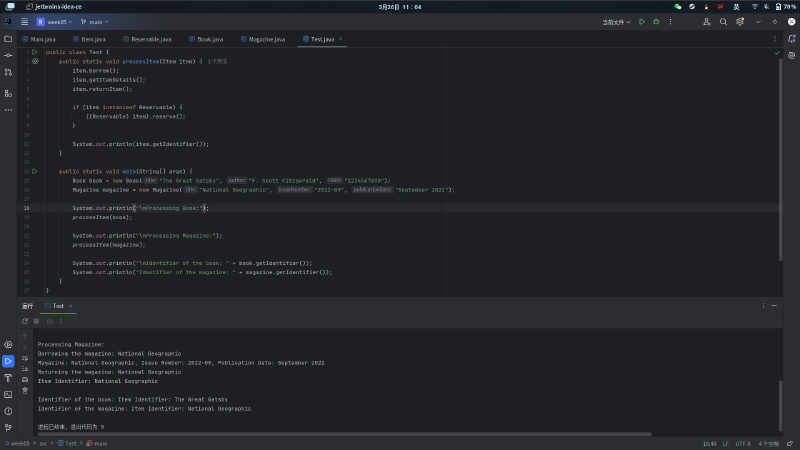This screenshot has width=800, height=450.
Task: Print the console output
Action: coord(25,380)
